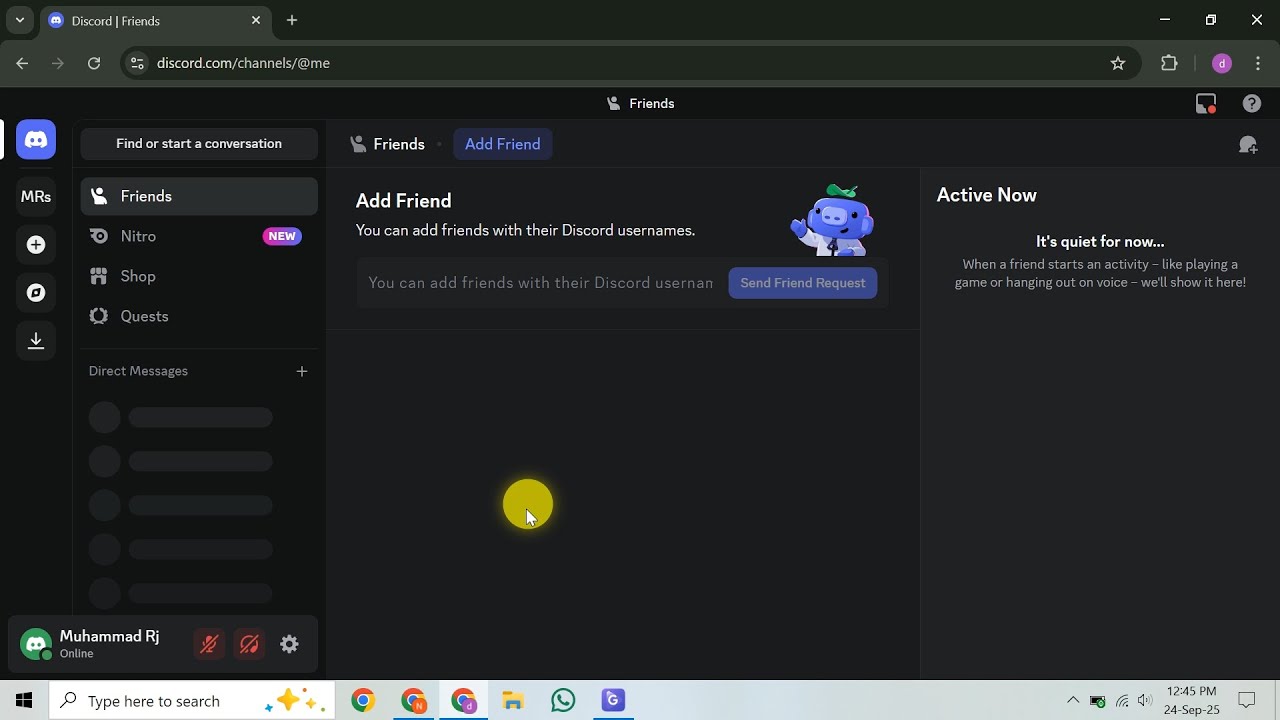Viewport: 1280px width, 720px height.
Task: Open File Explorer from taskbar
Action: tap(513, 701)
